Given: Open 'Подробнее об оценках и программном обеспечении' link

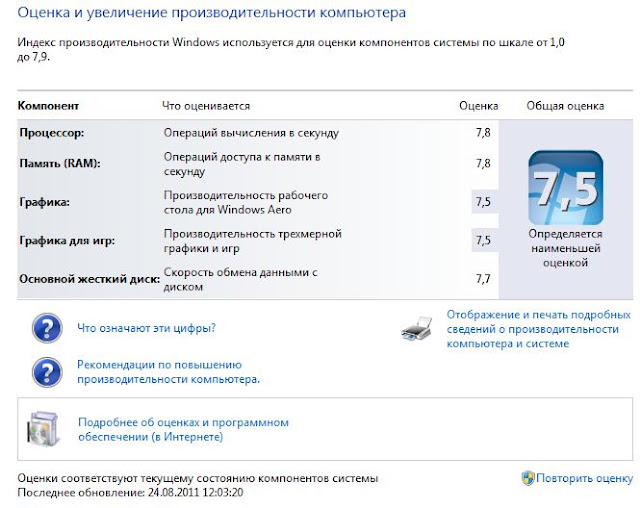Looking at the screenshot, I should [183, 429].
